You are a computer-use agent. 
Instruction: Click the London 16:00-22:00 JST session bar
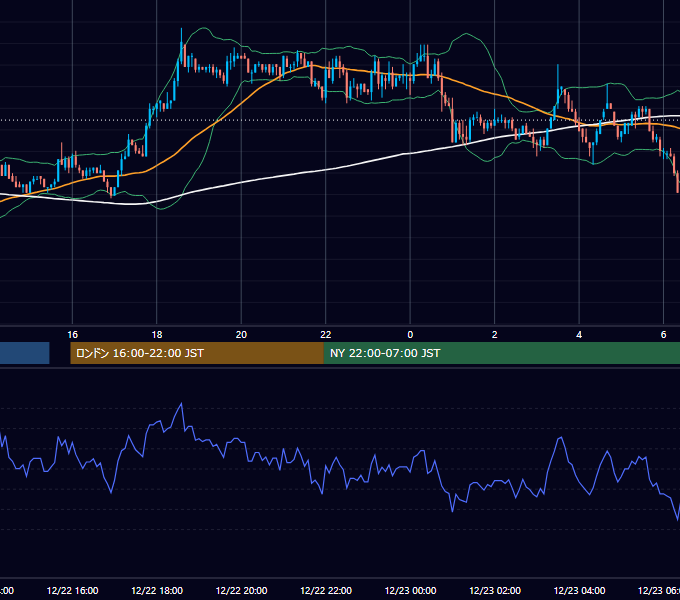(197, 353)
